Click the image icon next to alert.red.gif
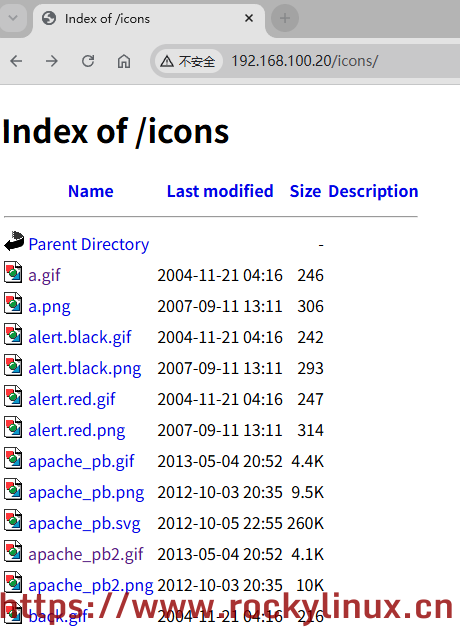460x628 pixels. point(13,396)
